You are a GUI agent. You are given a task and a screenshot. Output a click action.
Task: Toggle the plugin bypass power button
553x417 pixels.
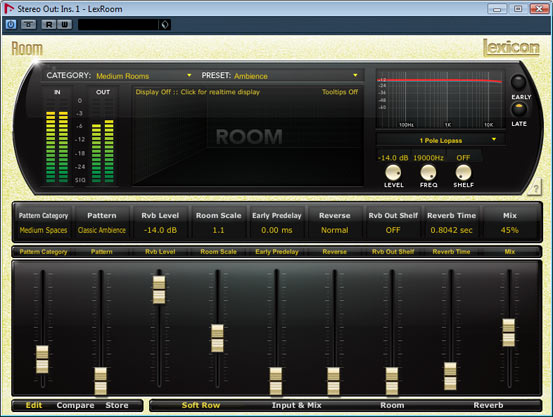[11, 25]
